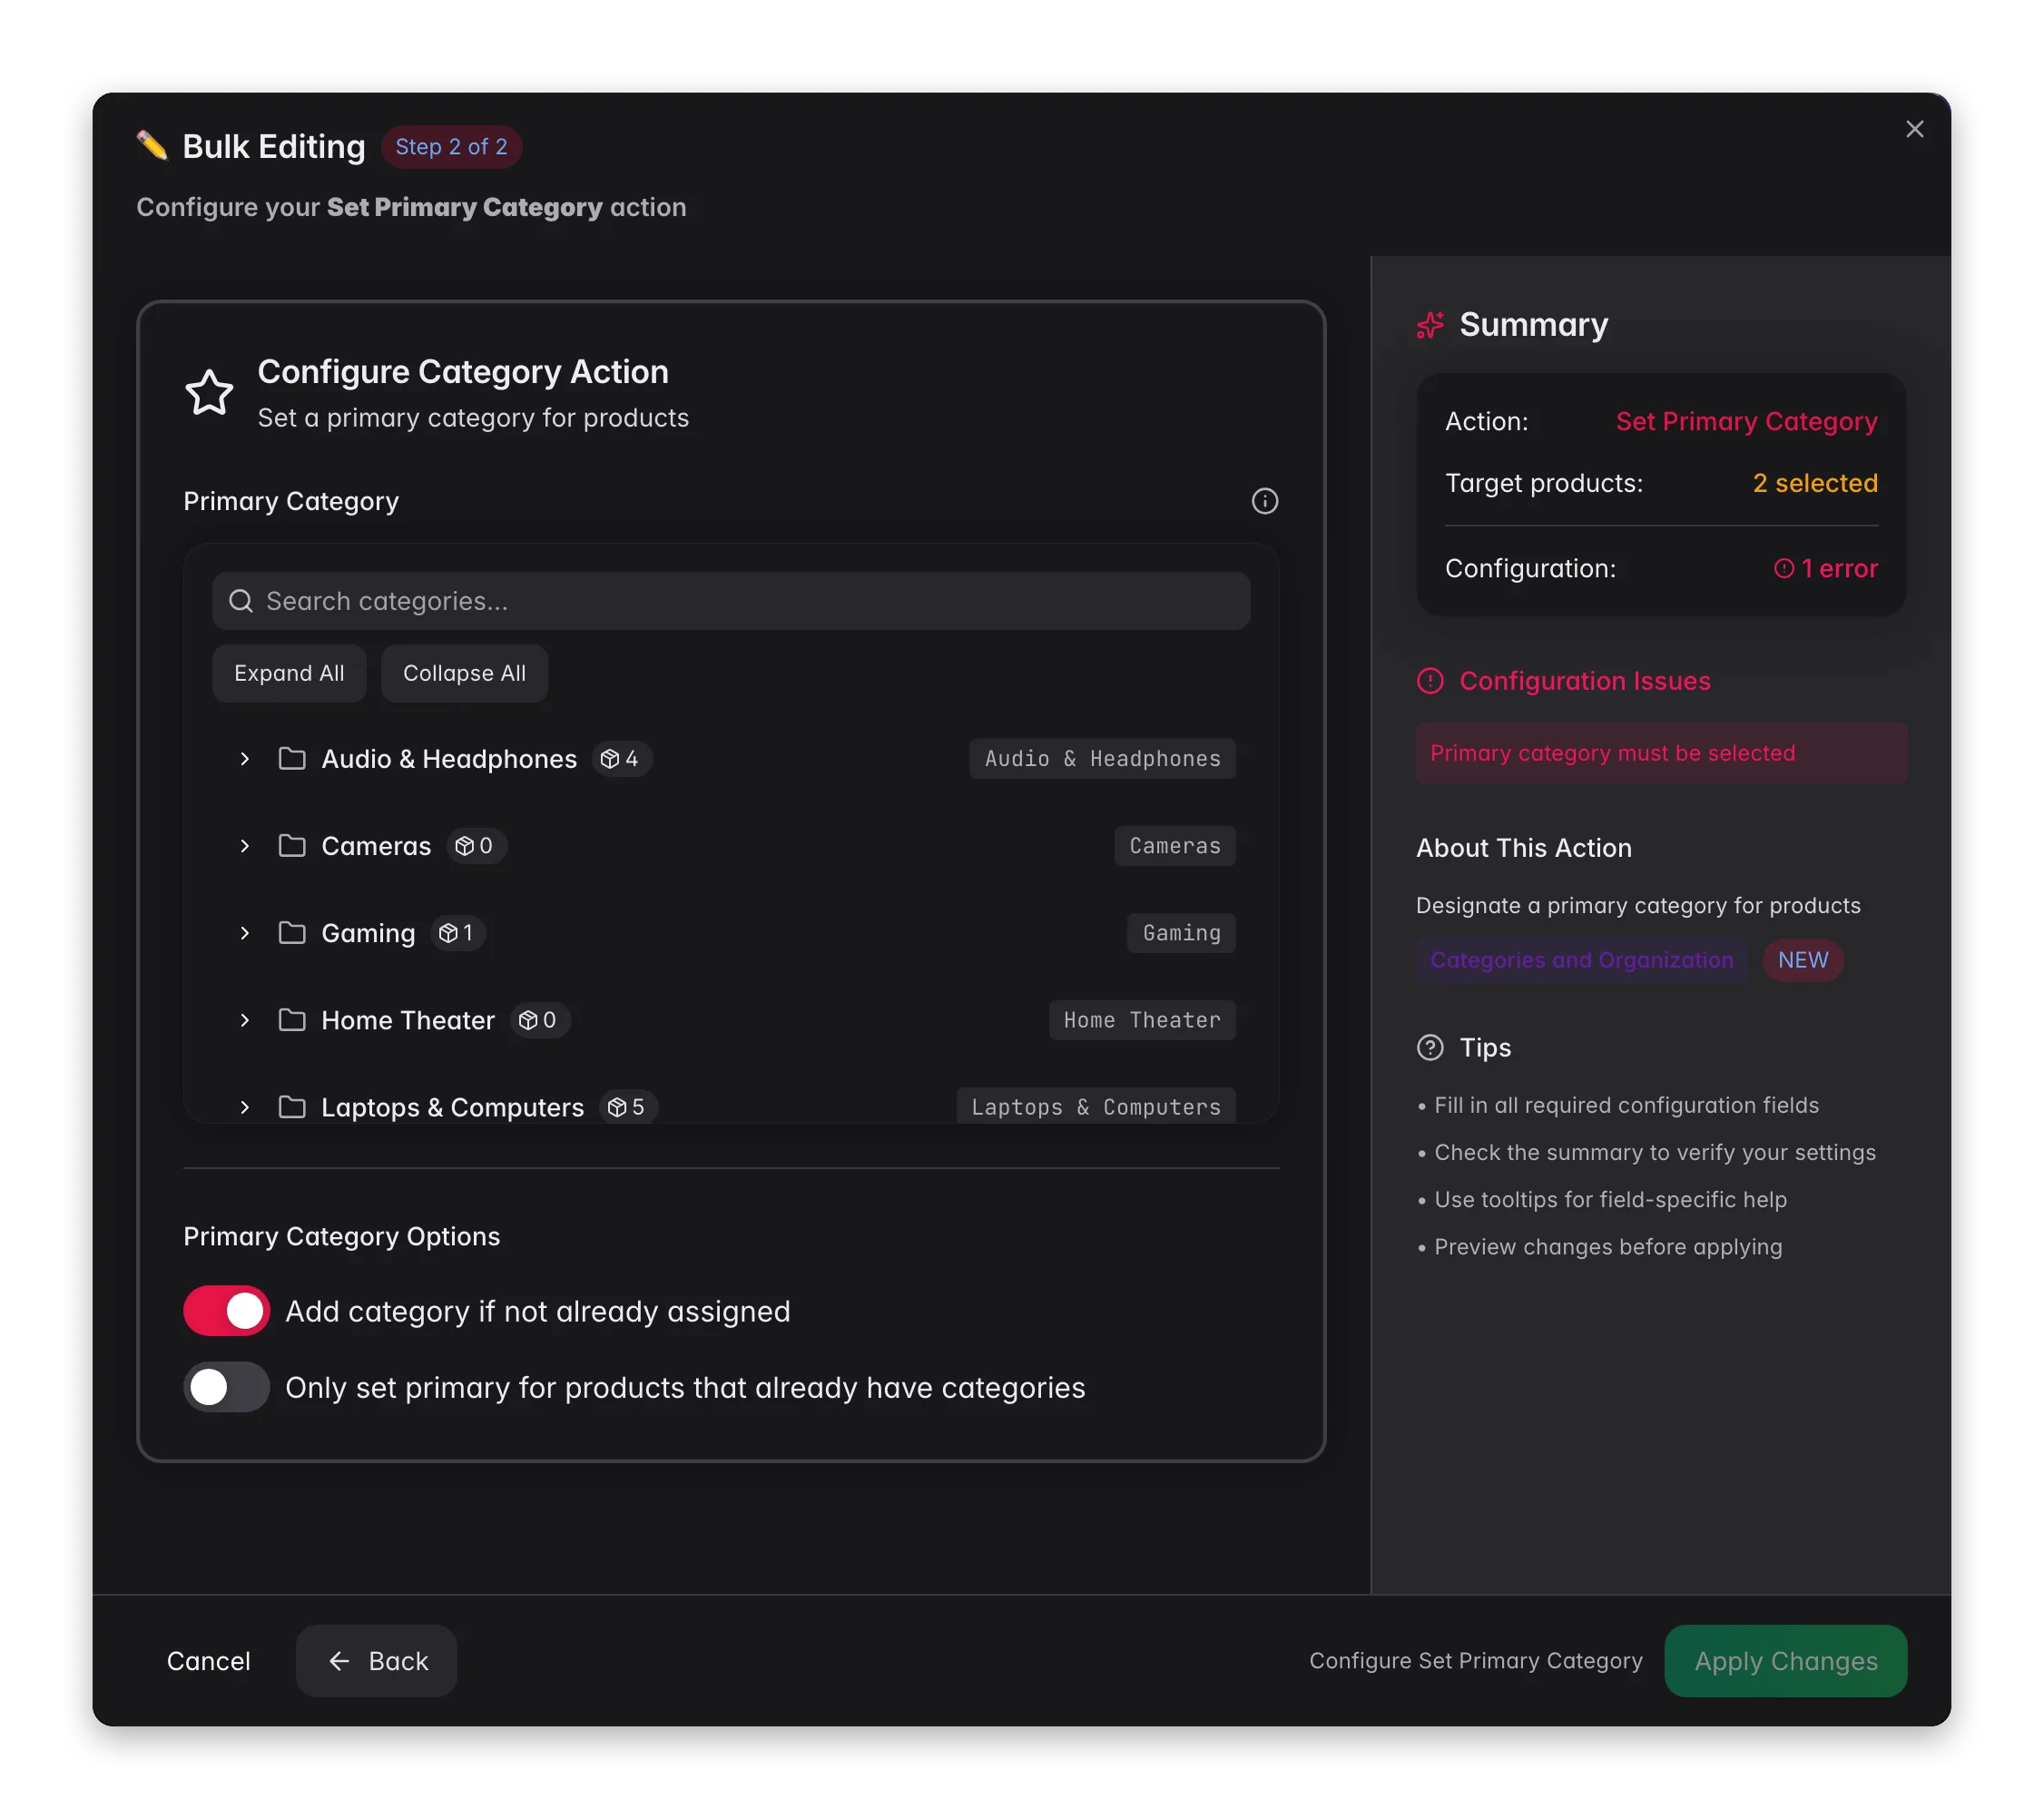Close the Bulk Editing dialog
Viewport: 2044px width, 1819px height.
(x=1914, y=129)
